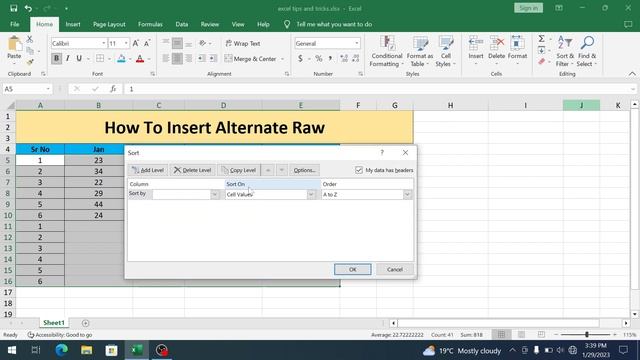Click the Increase Decimal icon

click(x=344, y=59)
